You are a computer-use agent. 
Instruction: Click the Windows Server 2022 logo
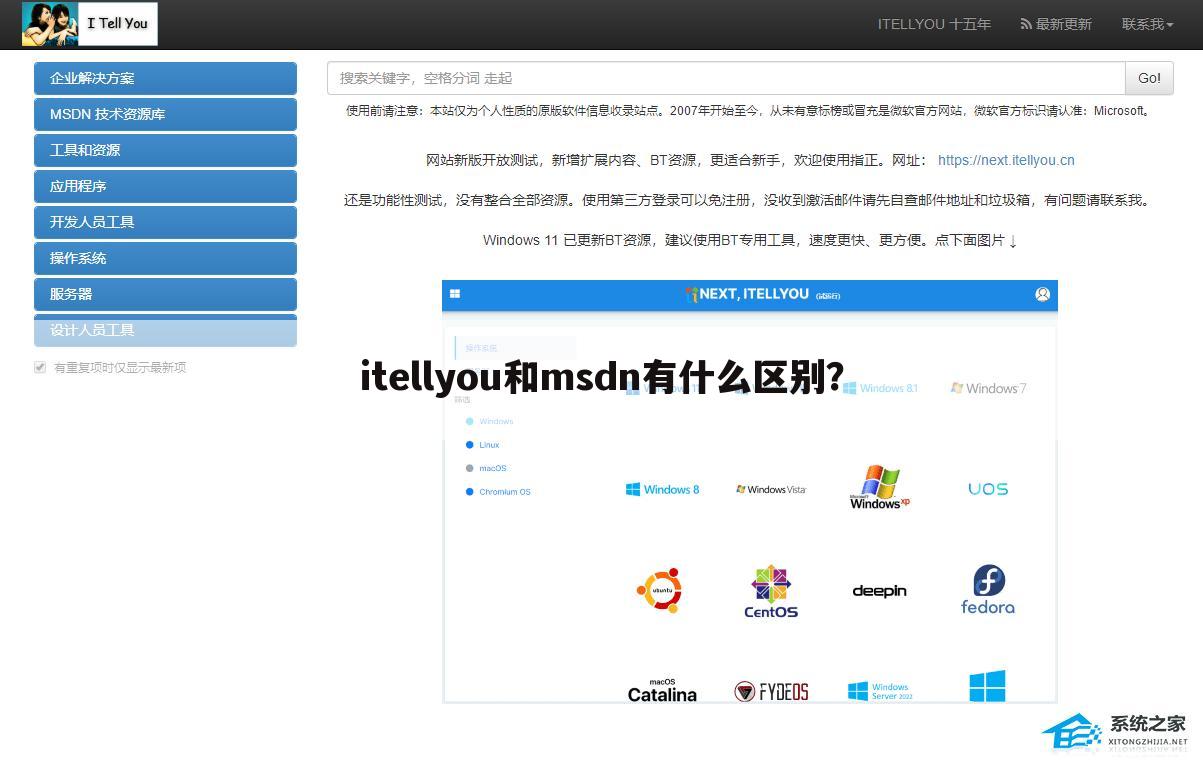pyautogui.click(x=880, y=691)
